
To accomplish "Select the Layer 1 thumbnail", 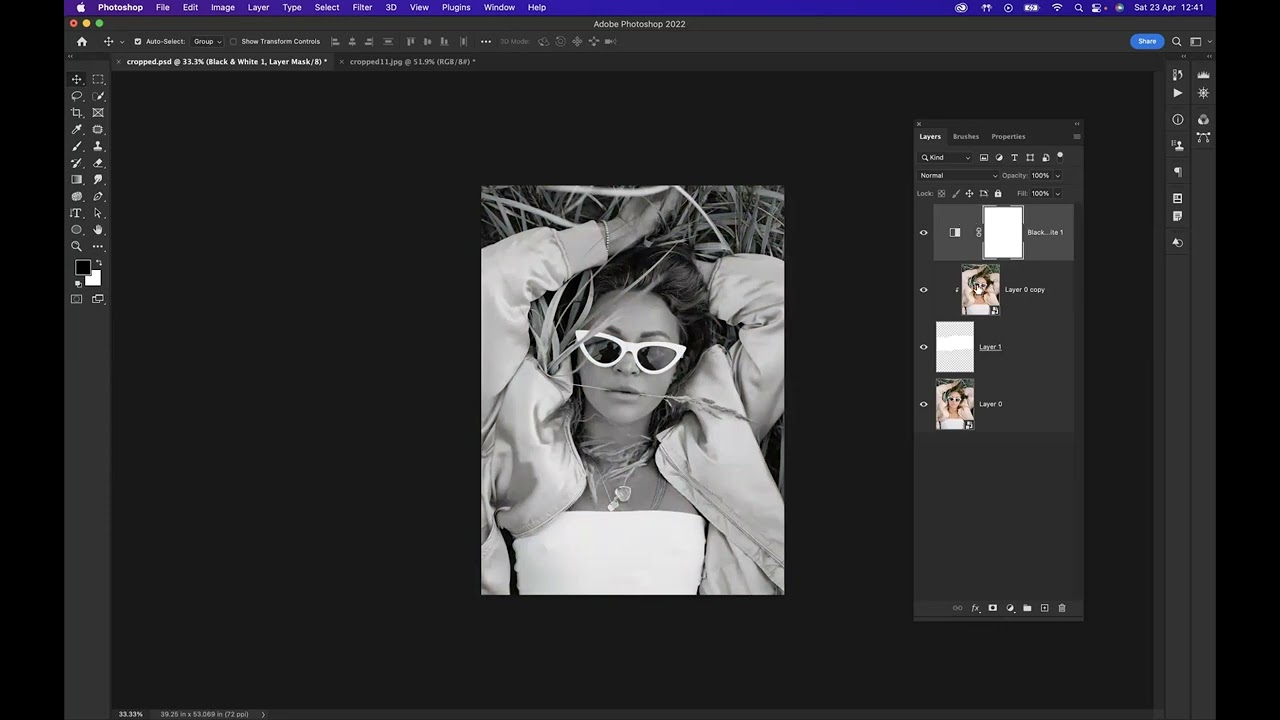I will (954, 347).
